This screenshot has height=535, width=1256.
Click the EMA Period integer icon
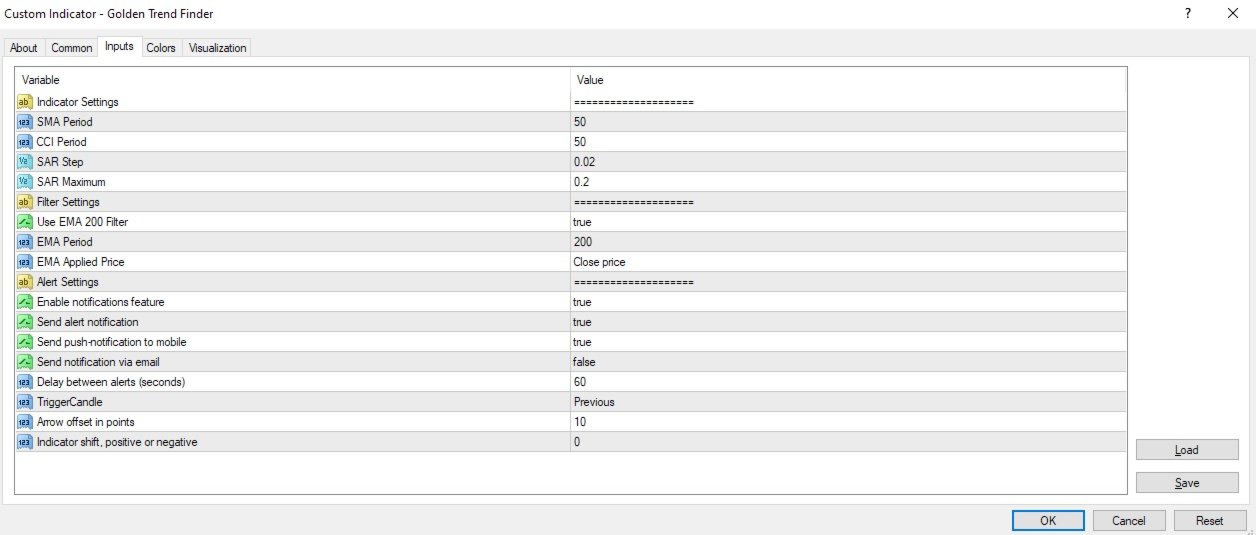point(25,242)
